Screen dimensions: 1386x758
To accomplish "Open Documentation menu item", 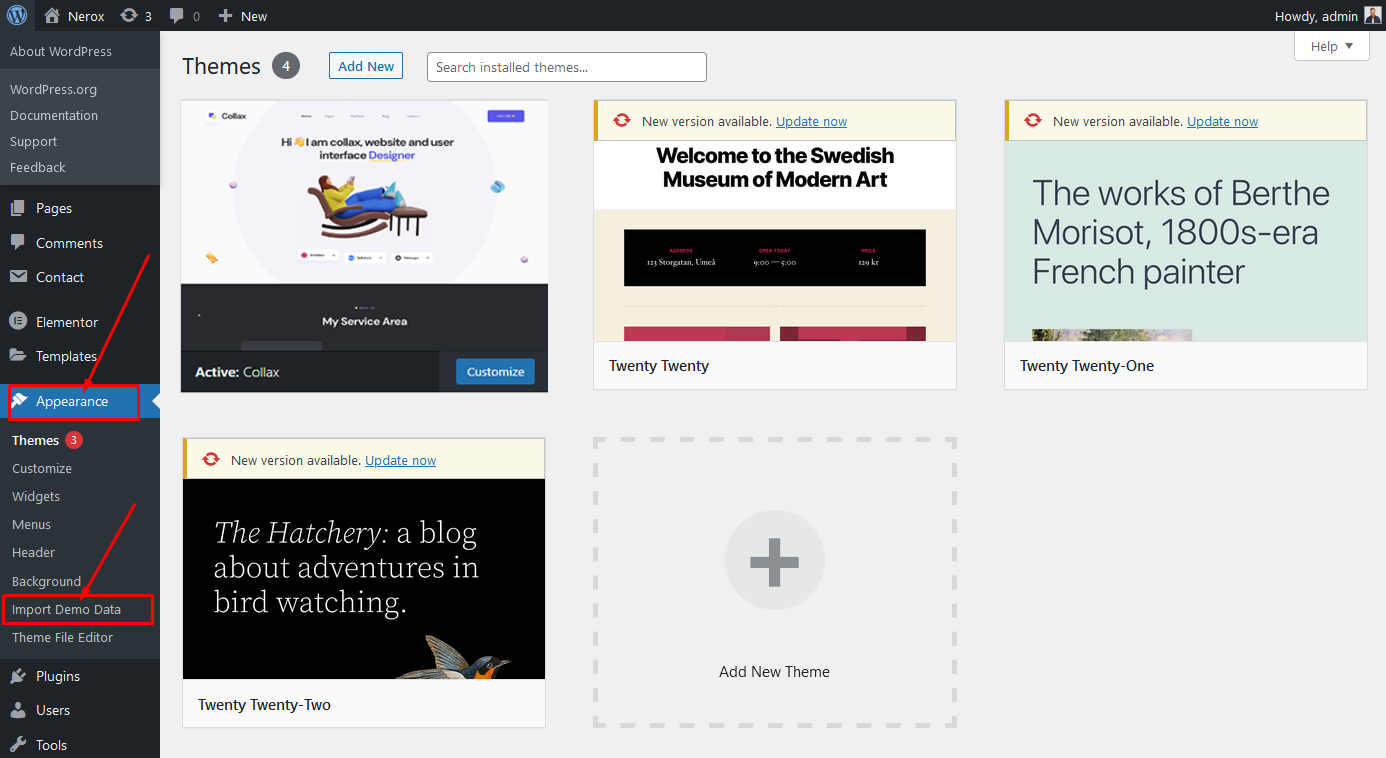I will click(54, 115).
